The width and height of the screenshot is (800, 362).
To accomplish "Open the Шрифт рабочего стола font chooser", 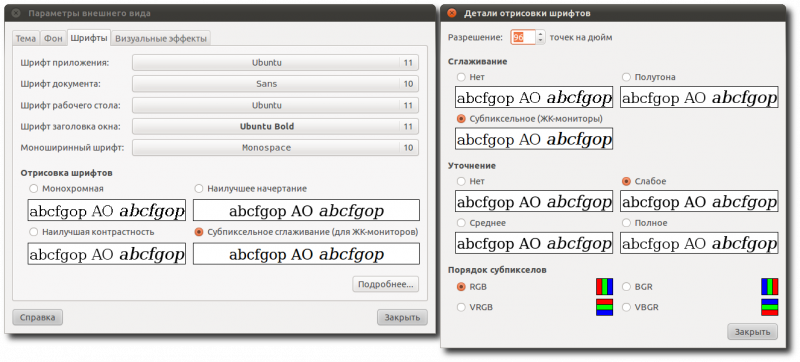I will 276,105.
